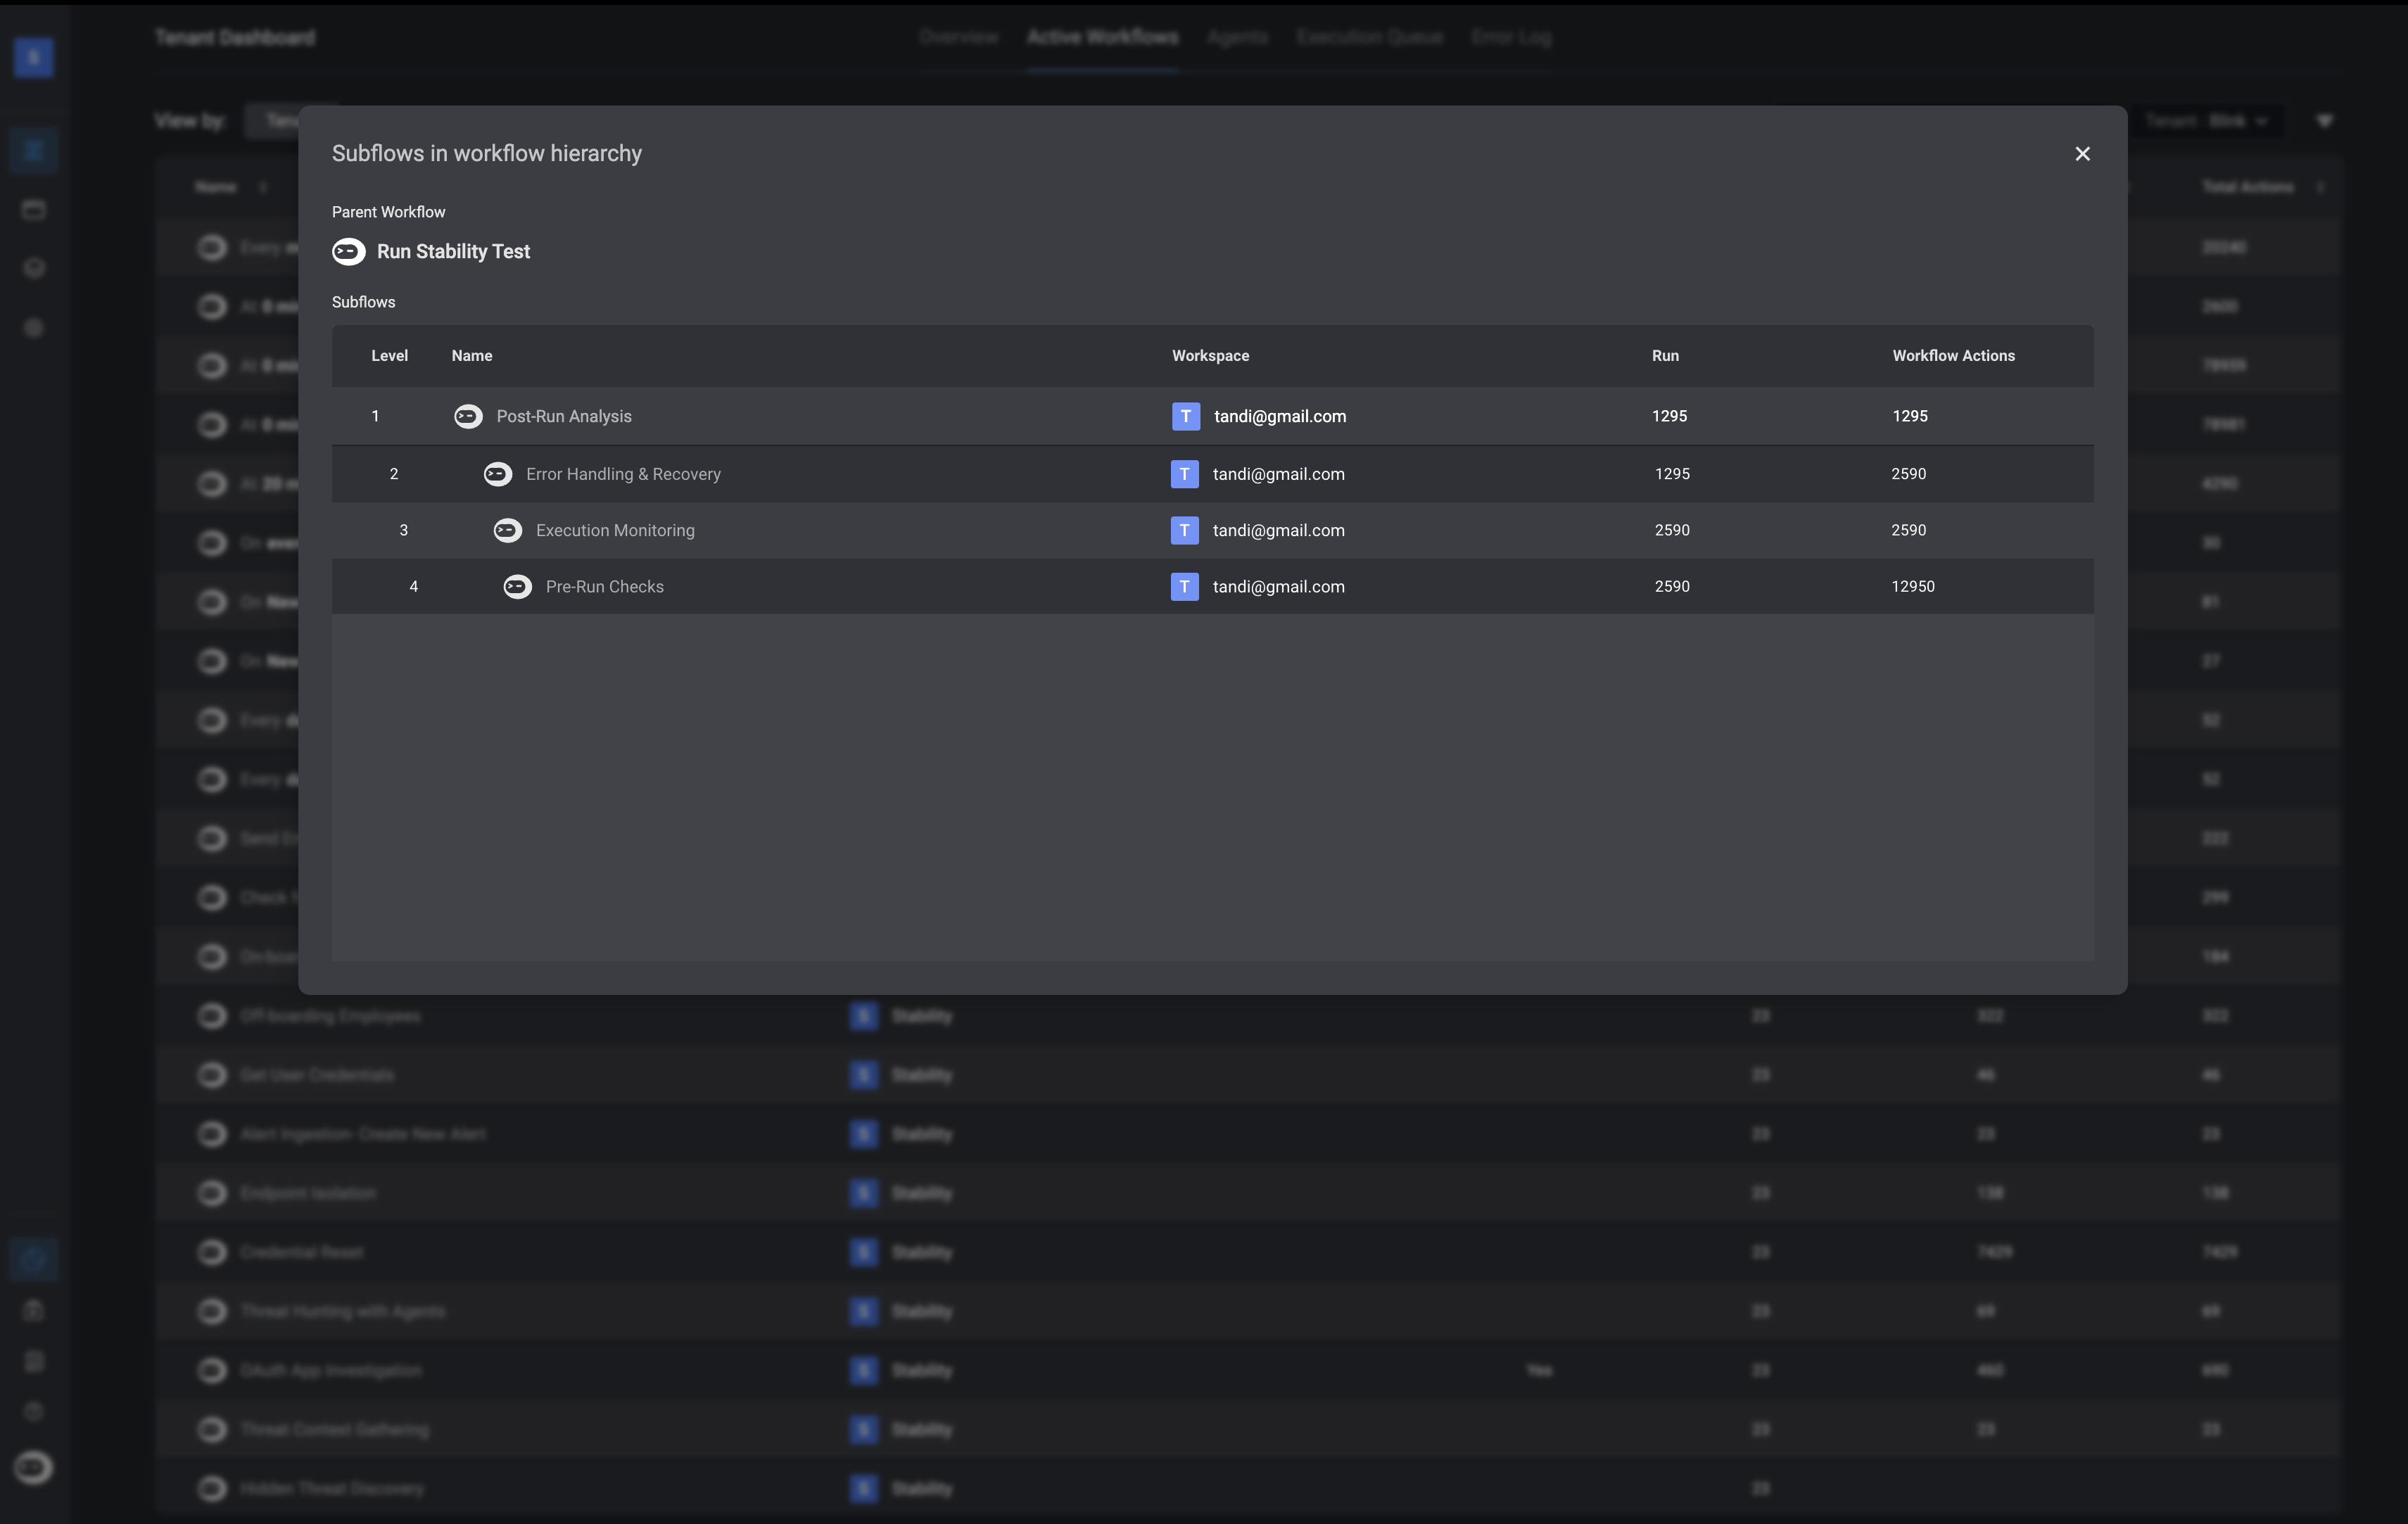Open the Post-Run Analysis subflow

click(x=564, y=416)
